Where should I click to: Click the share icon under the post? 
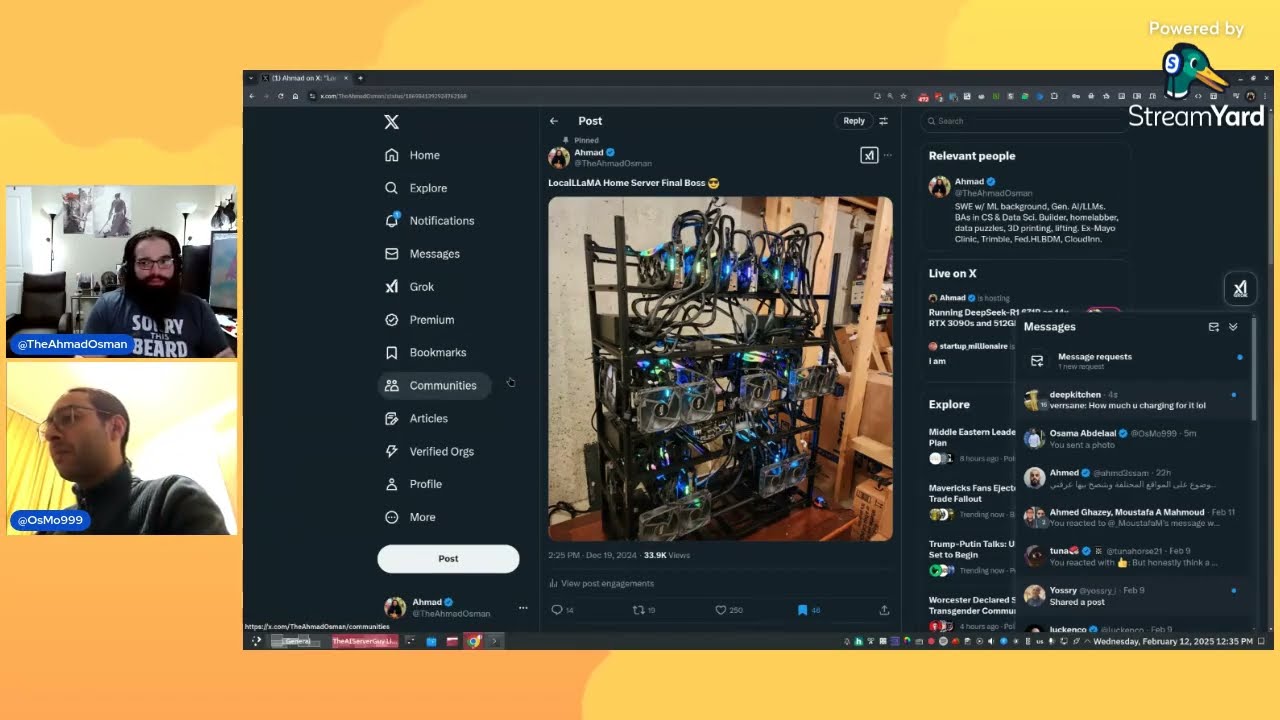(x=884, y=610)
